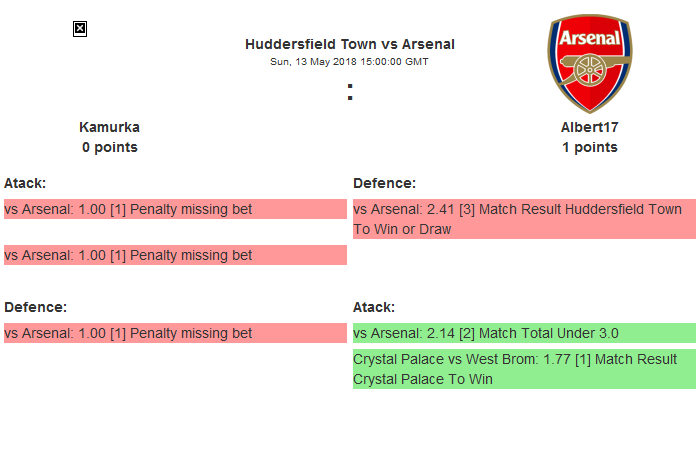
Task: Select Penalty missing bet under Kamurka's Defence
Action: (x=175, y=333)
